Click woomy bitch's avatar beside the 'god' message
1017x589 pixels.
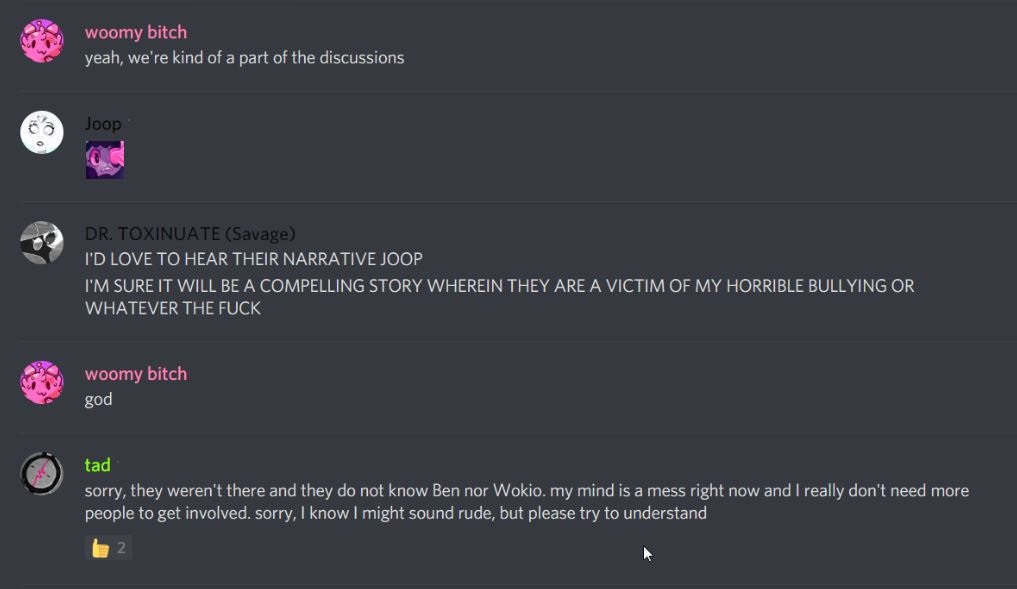42,383
